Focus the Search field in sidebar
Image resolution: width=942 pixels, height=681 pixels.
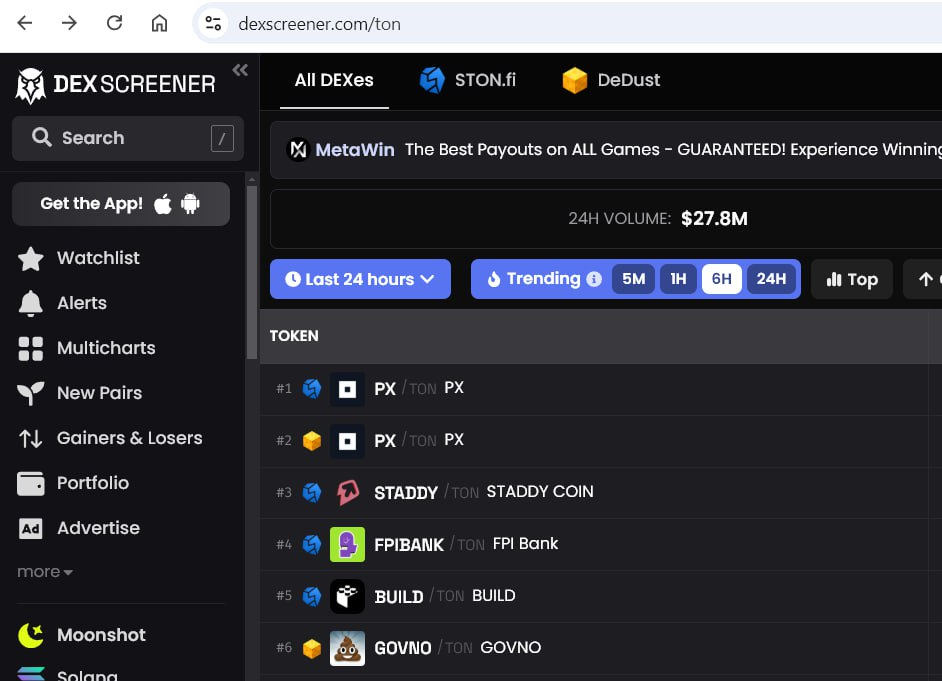click(x=128, y=138)
